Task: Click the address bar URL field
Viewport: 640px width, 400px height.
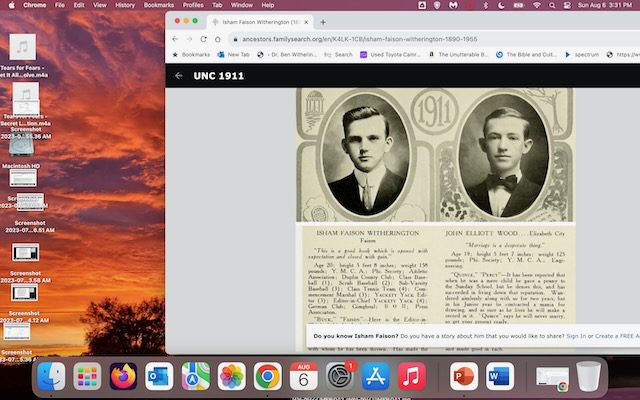Action: [x=359, y=39]
